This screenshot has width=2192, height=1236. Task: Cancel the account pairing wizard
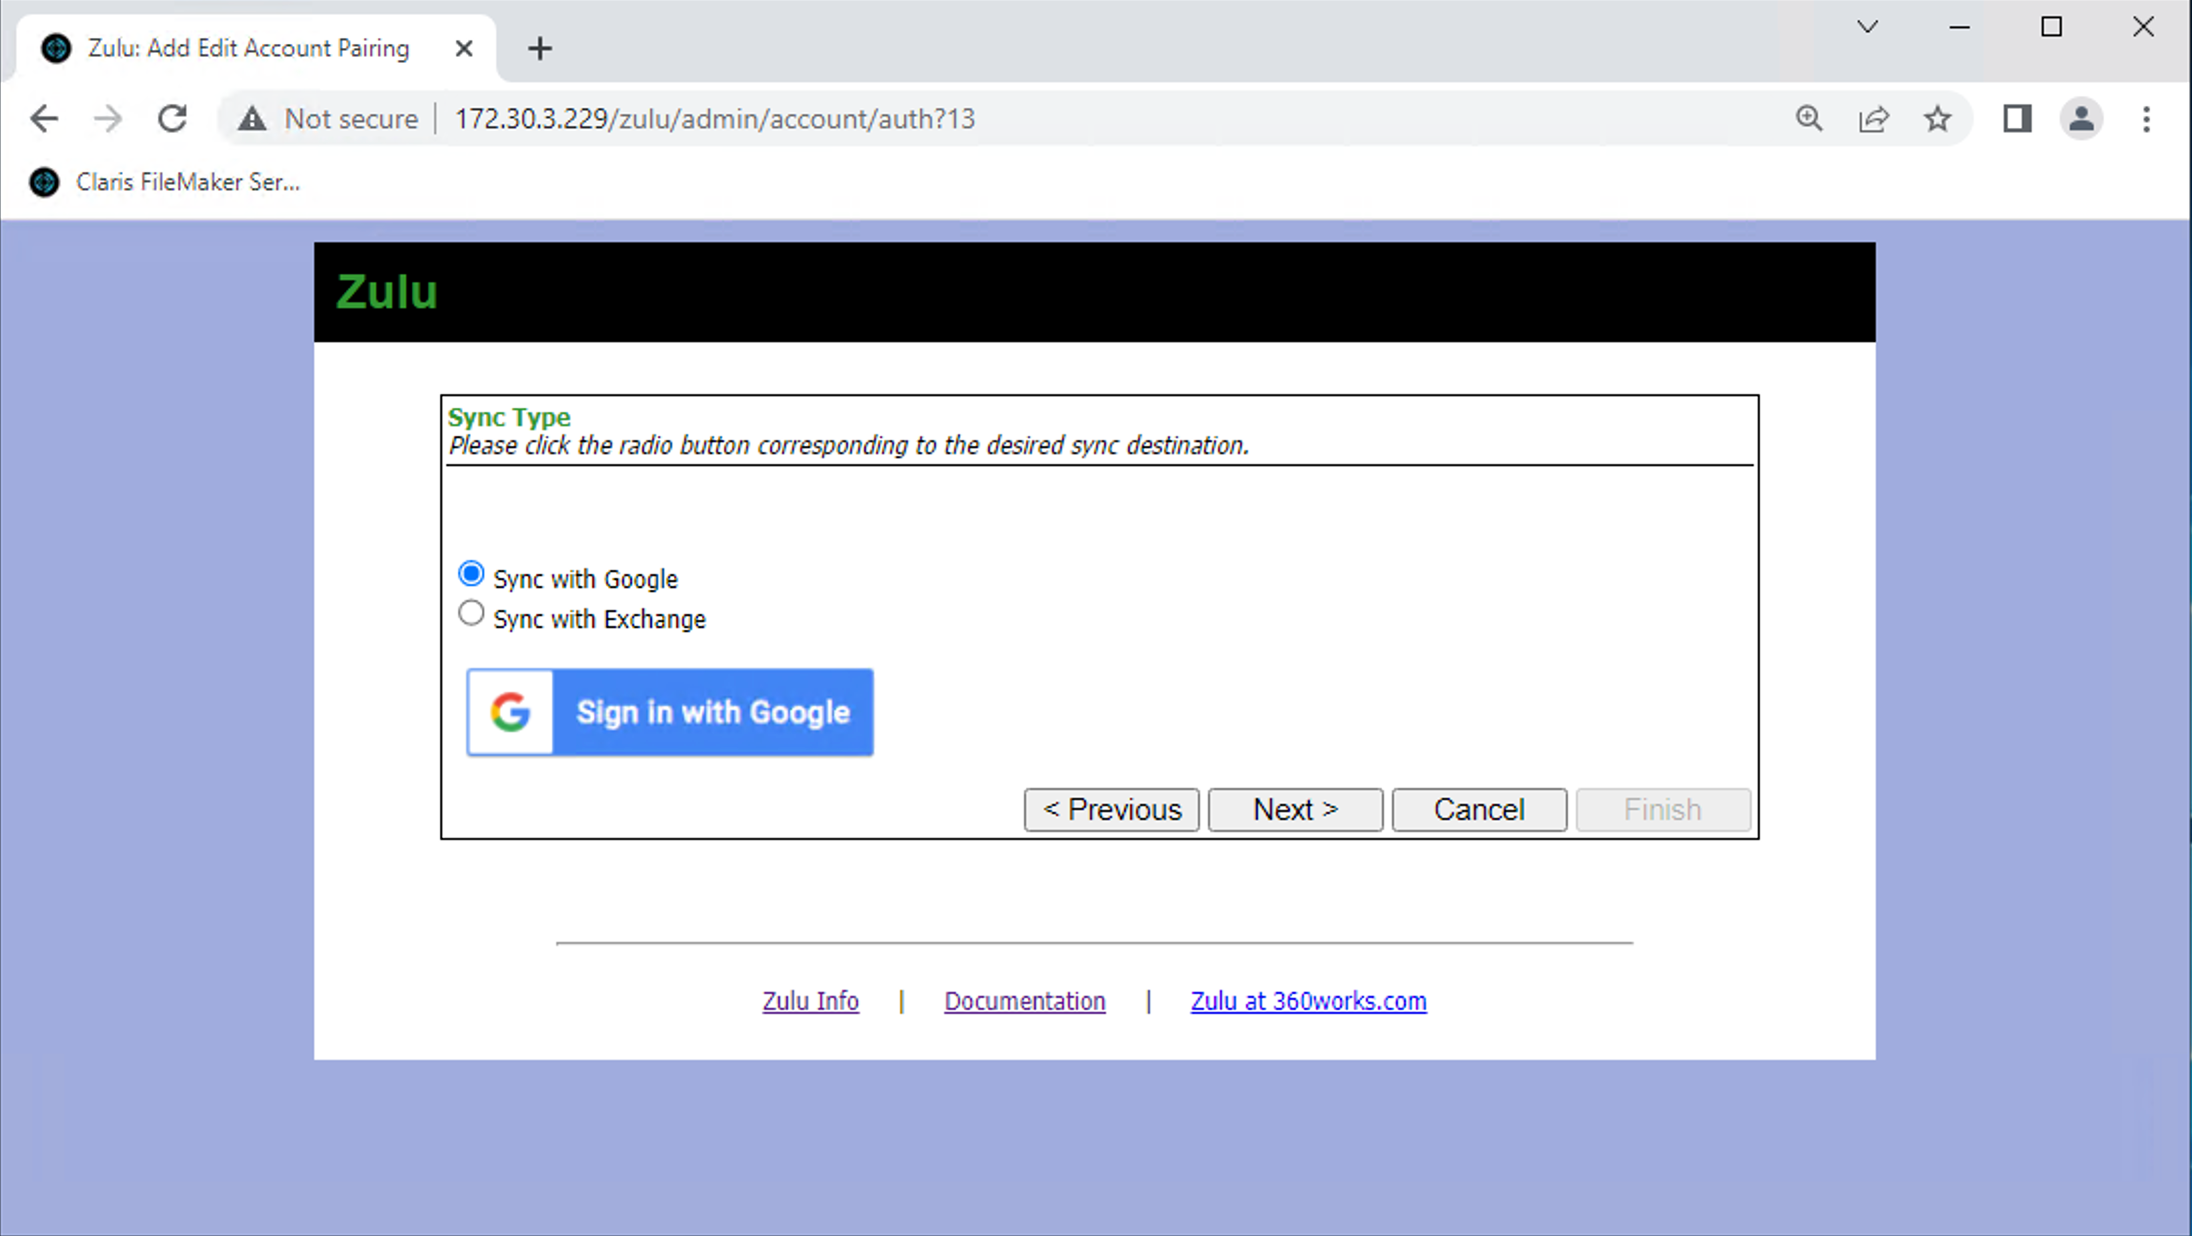pos(1479,809)
